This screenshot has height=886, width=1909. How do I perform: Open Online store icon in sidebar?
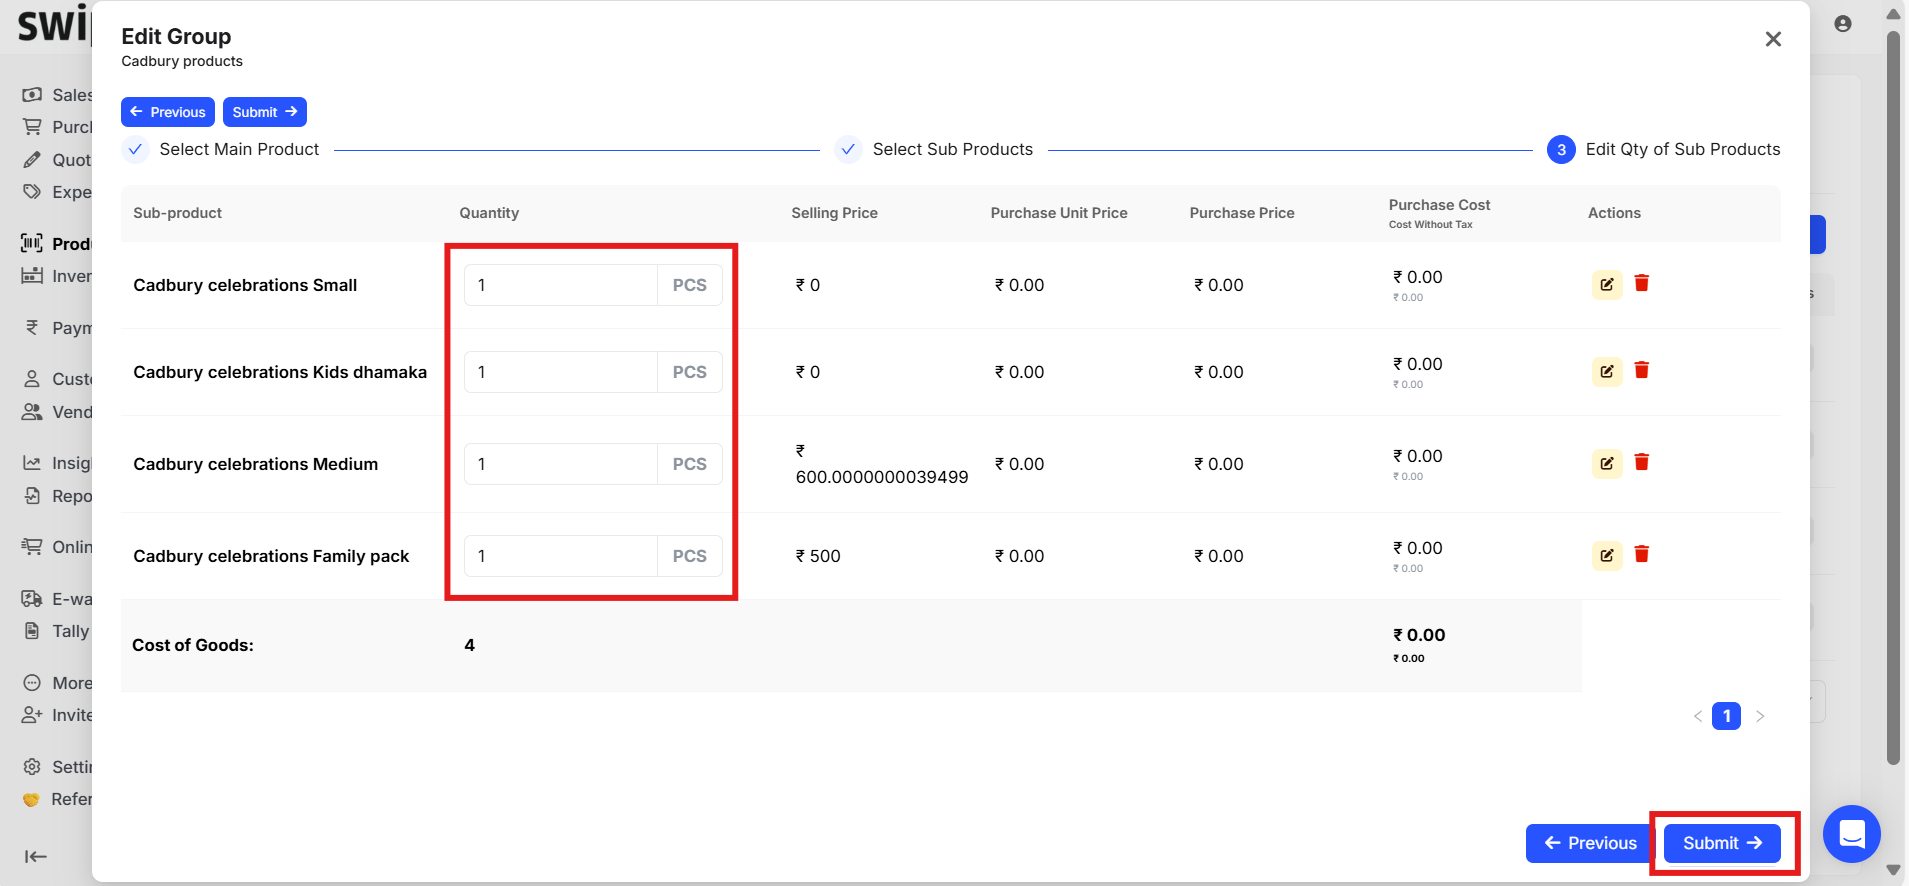pyautogui.click(x=32, y=547)
